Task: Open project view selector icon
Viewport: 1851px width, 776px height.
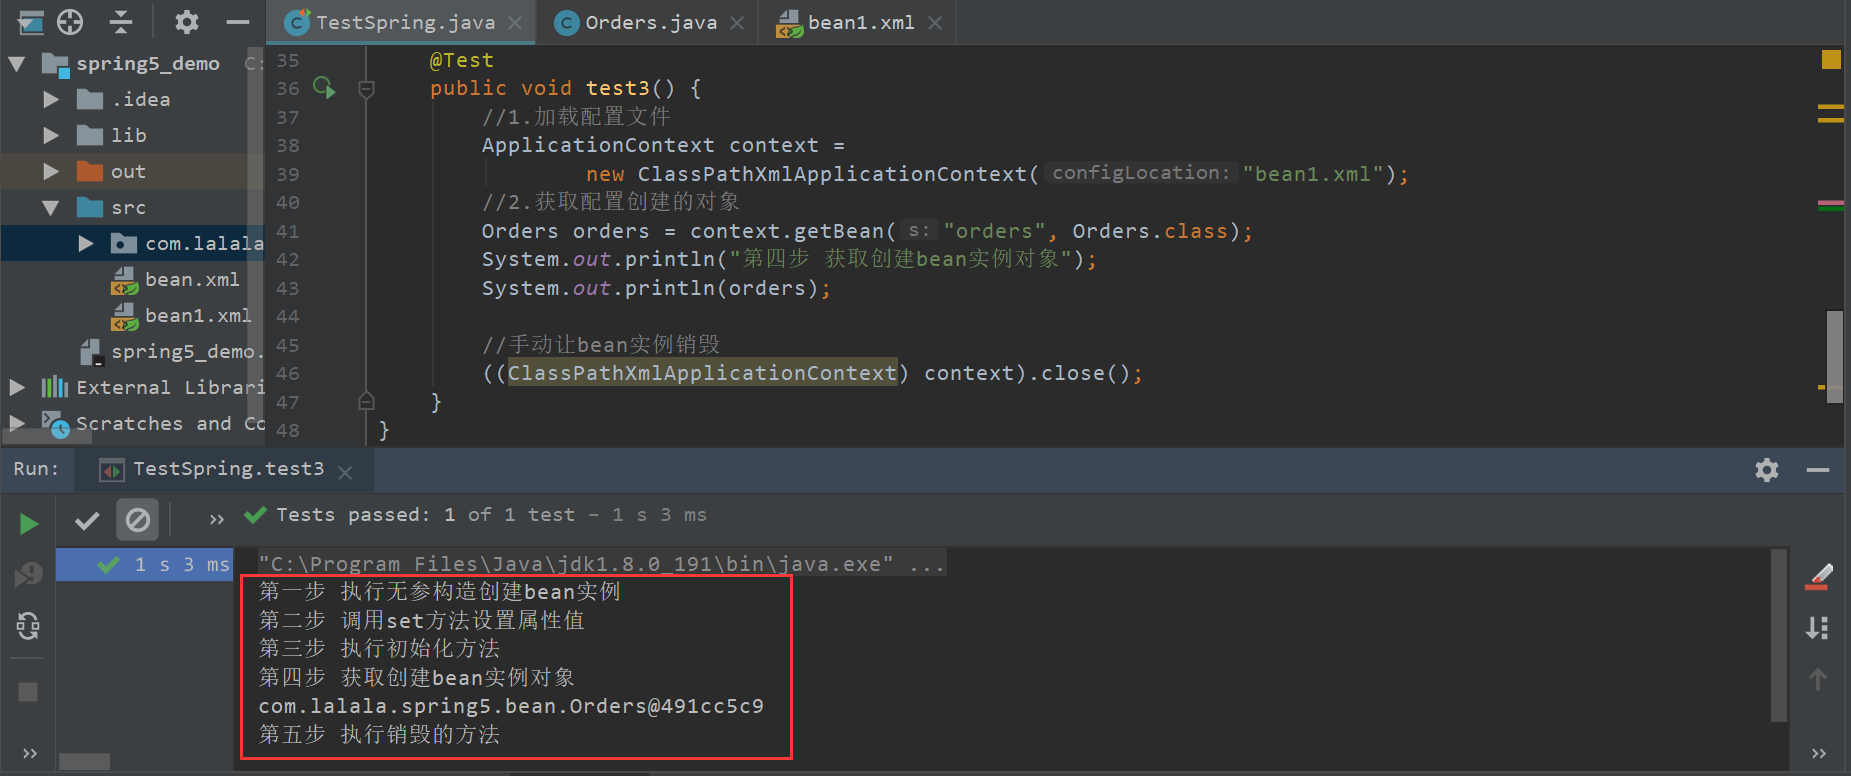Action: click(x=30, y=21)
